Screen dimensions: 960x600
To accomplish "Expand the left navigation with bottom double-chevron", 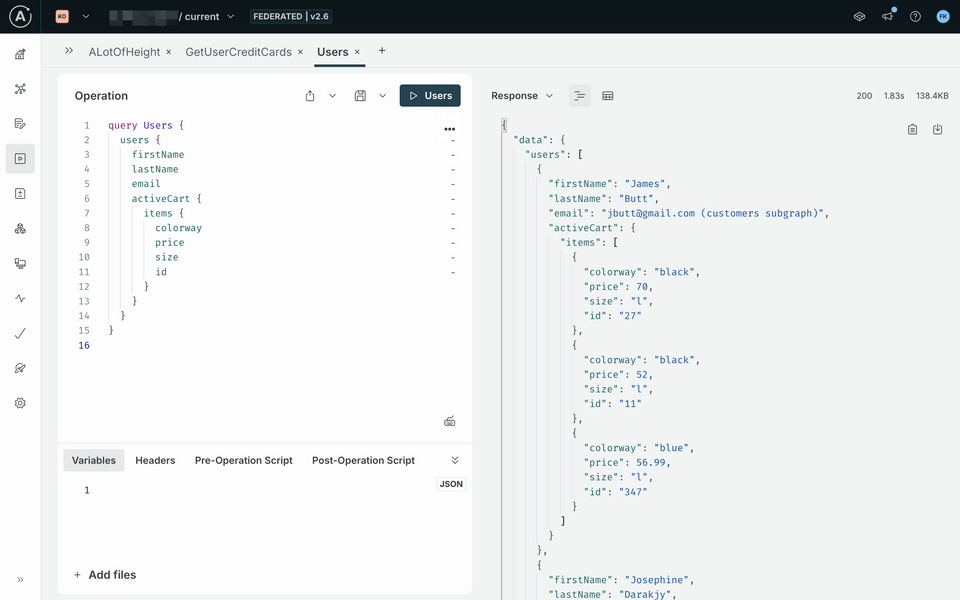I will click(x=20, y=579).
